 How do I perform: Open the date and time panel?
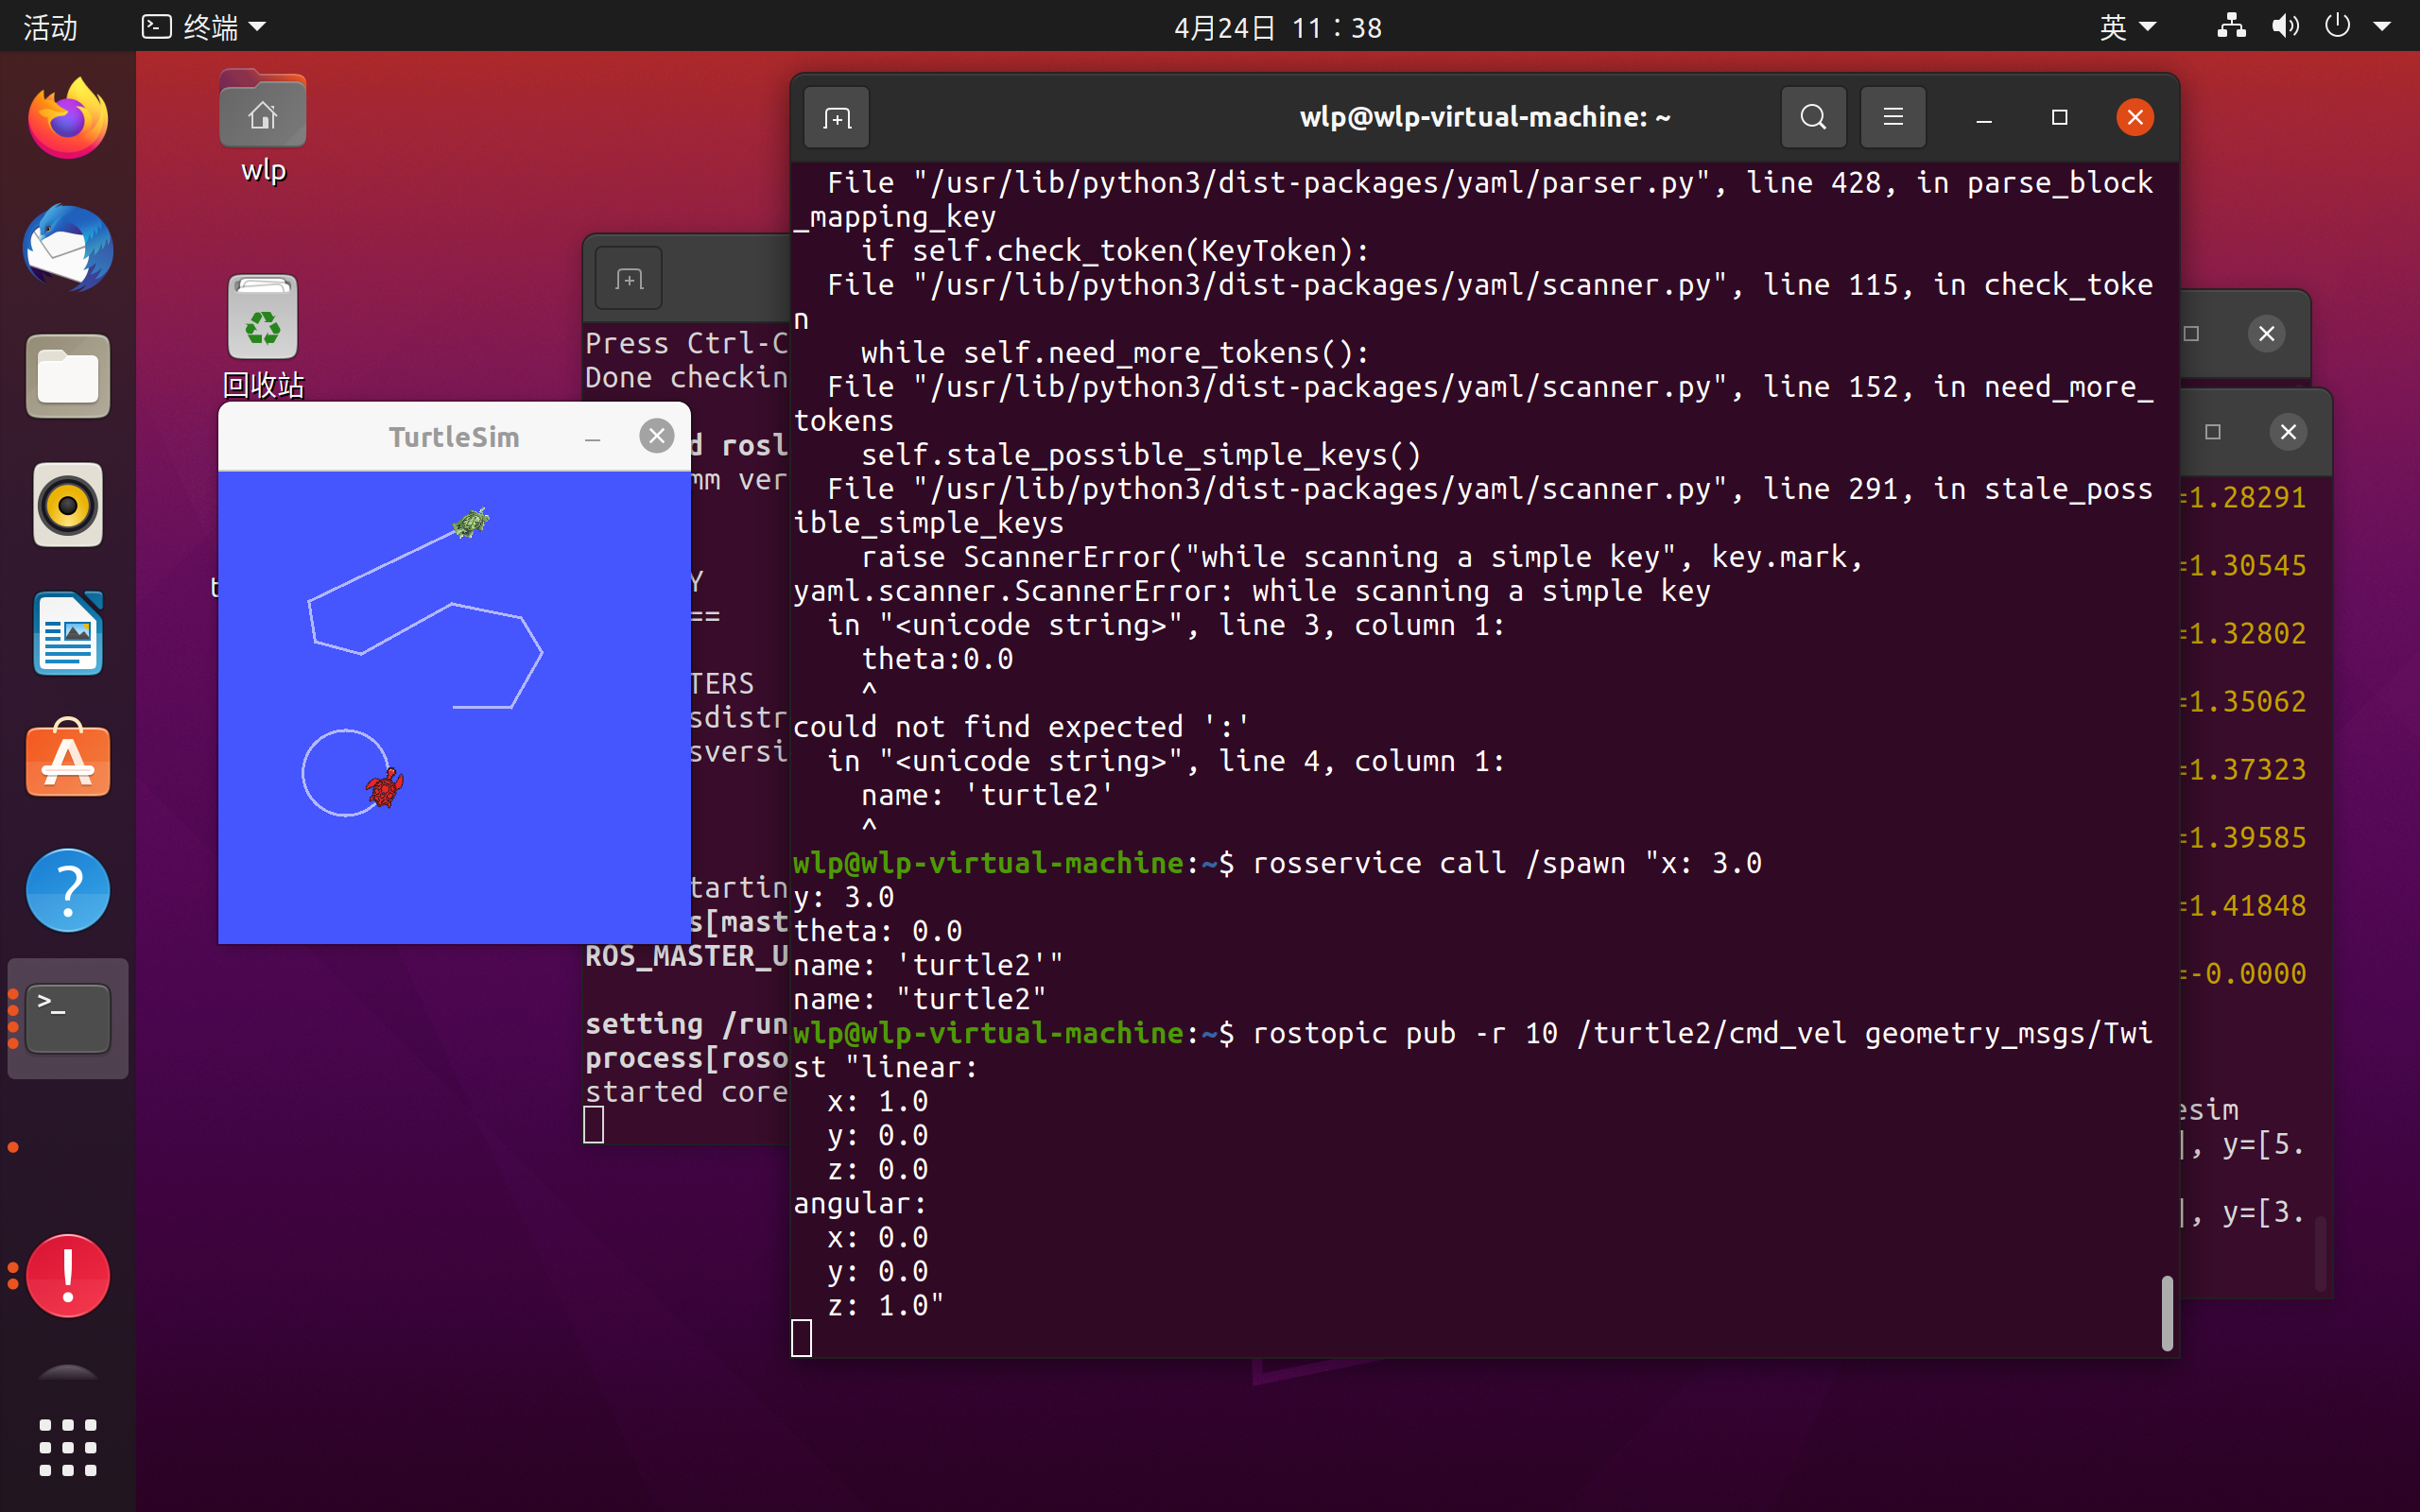[x=1277, y=27]
